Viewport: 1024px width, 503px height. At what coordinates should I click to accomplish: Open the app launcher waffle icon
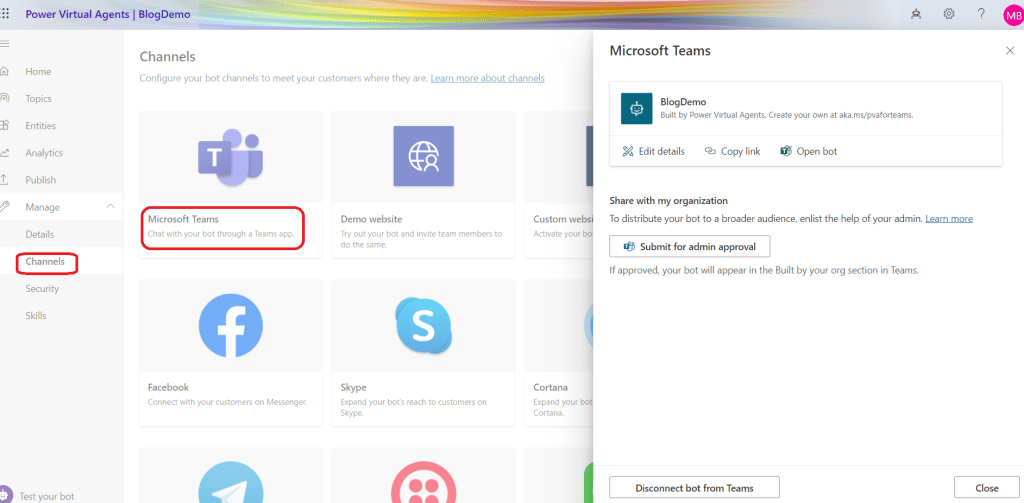coord(6,14)
